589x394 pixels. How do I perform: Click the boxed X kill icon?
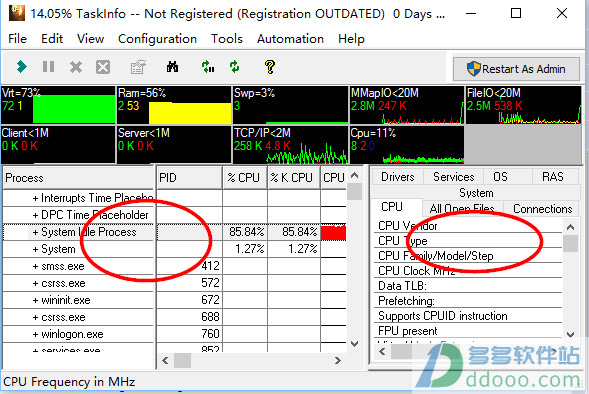(x=103, y=67)
